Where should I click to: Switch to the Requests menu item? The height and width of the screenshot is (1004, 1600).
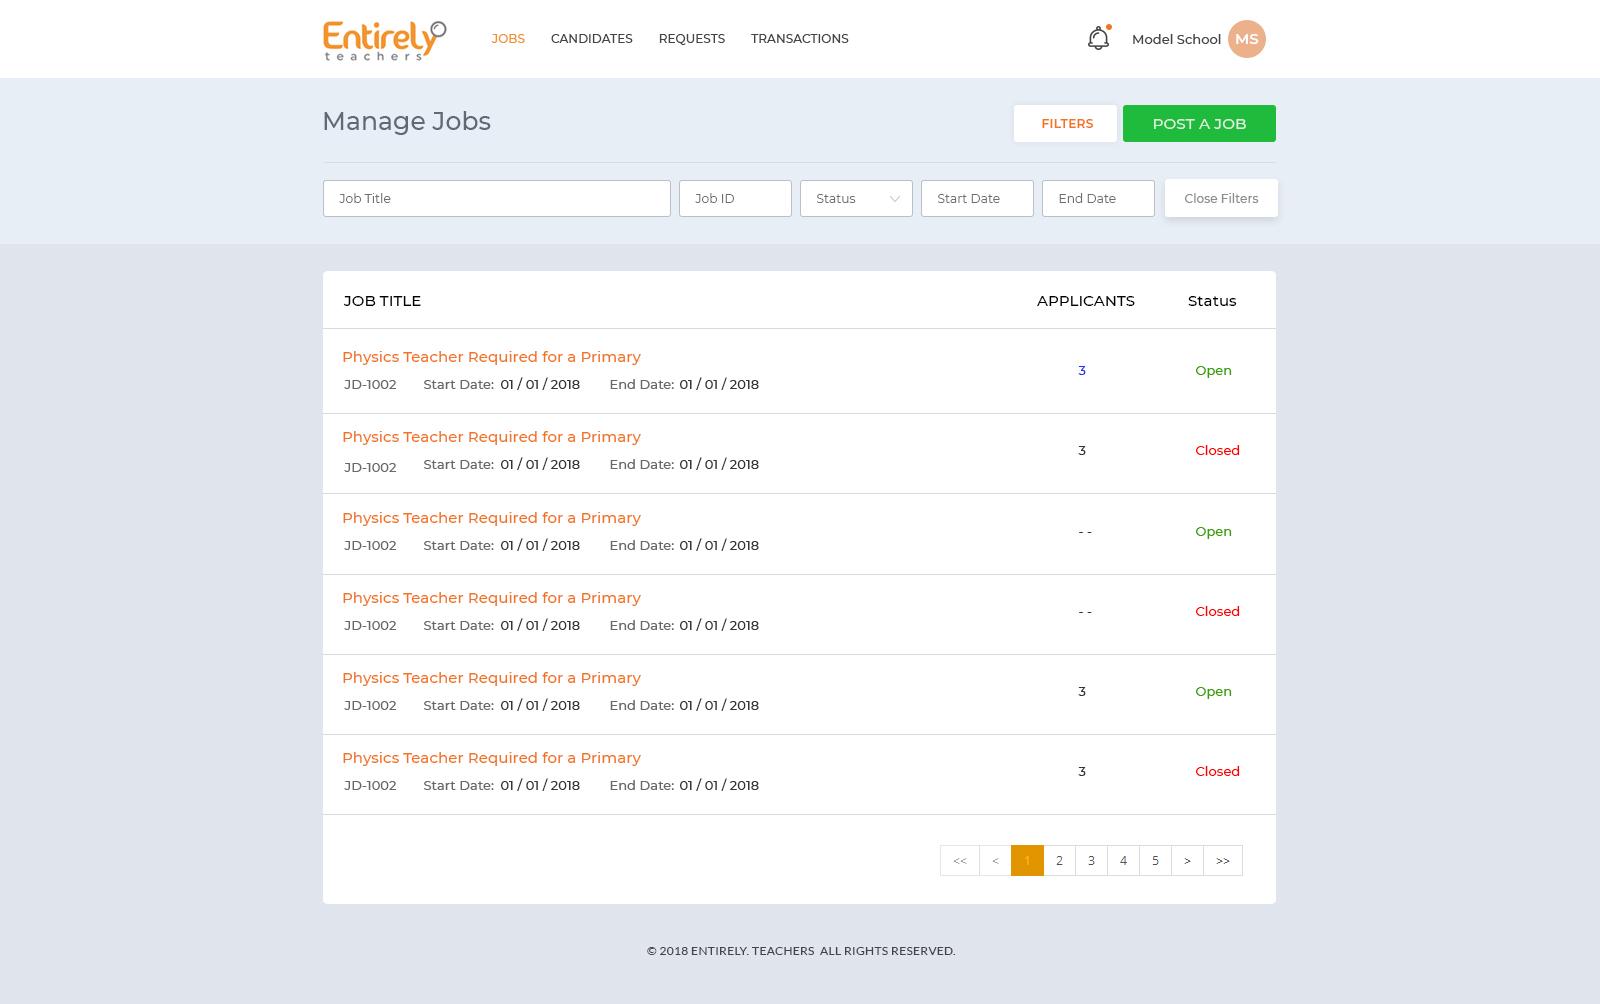[x=691, y=38]
